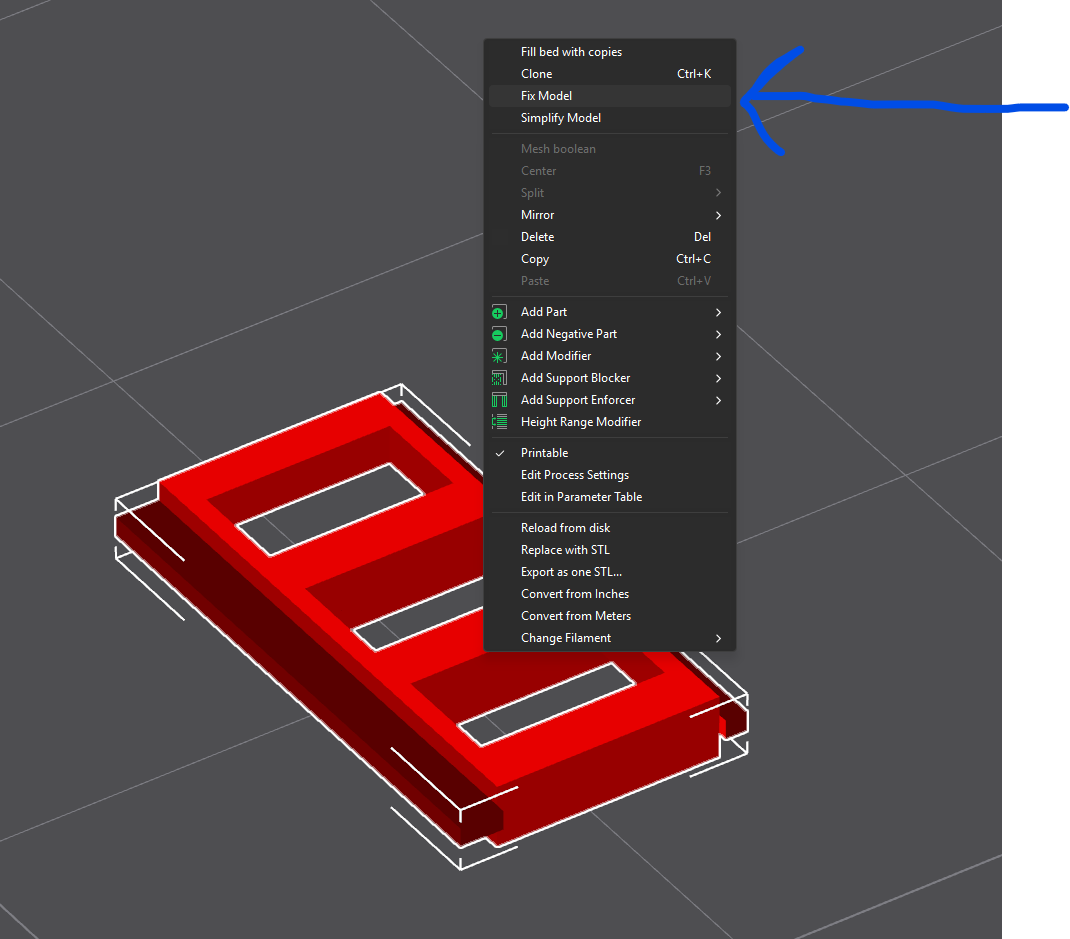Toggle the Printable checkmark option
The height and width of the screenshot is (939, 1070).
click(544, 453)
